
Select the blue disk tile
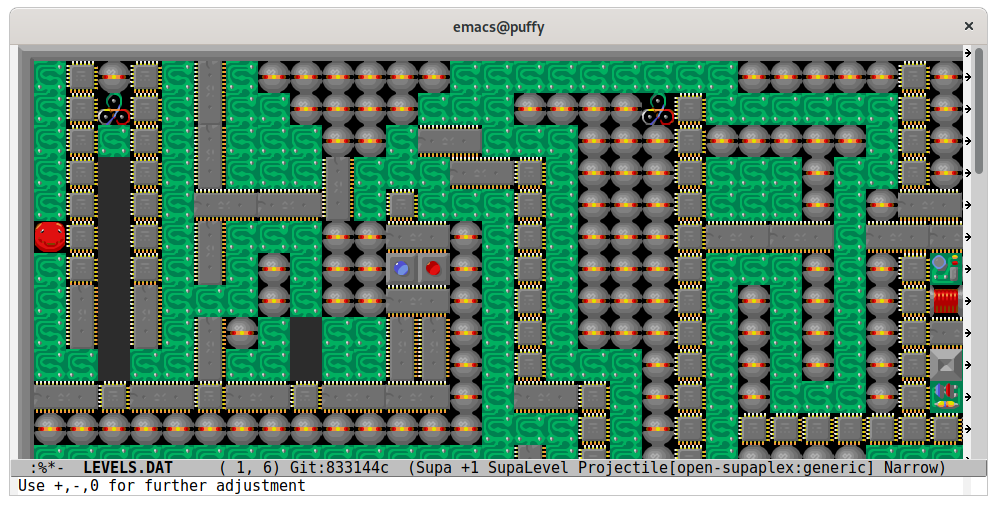402,268
